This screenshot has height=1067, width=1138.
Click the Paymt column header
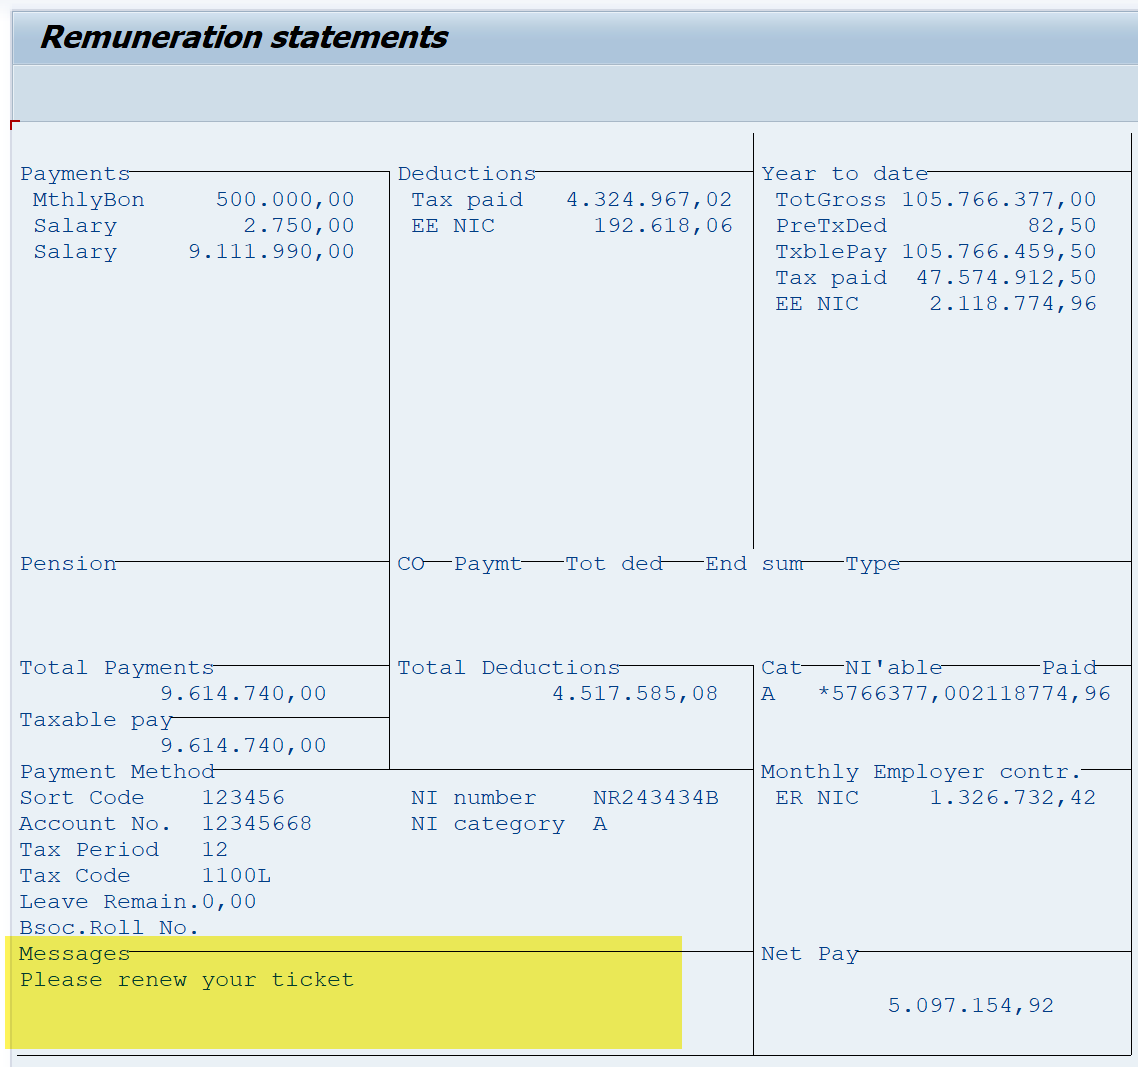488,563
